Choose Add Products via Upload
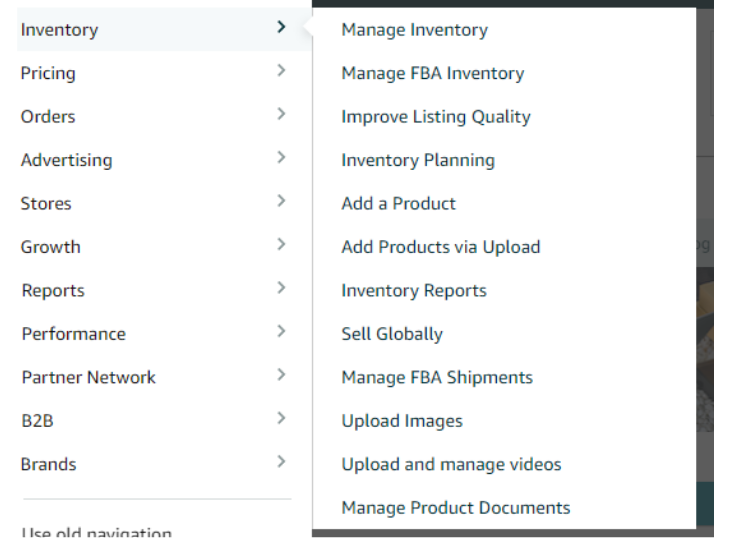 tap(441, 247)
